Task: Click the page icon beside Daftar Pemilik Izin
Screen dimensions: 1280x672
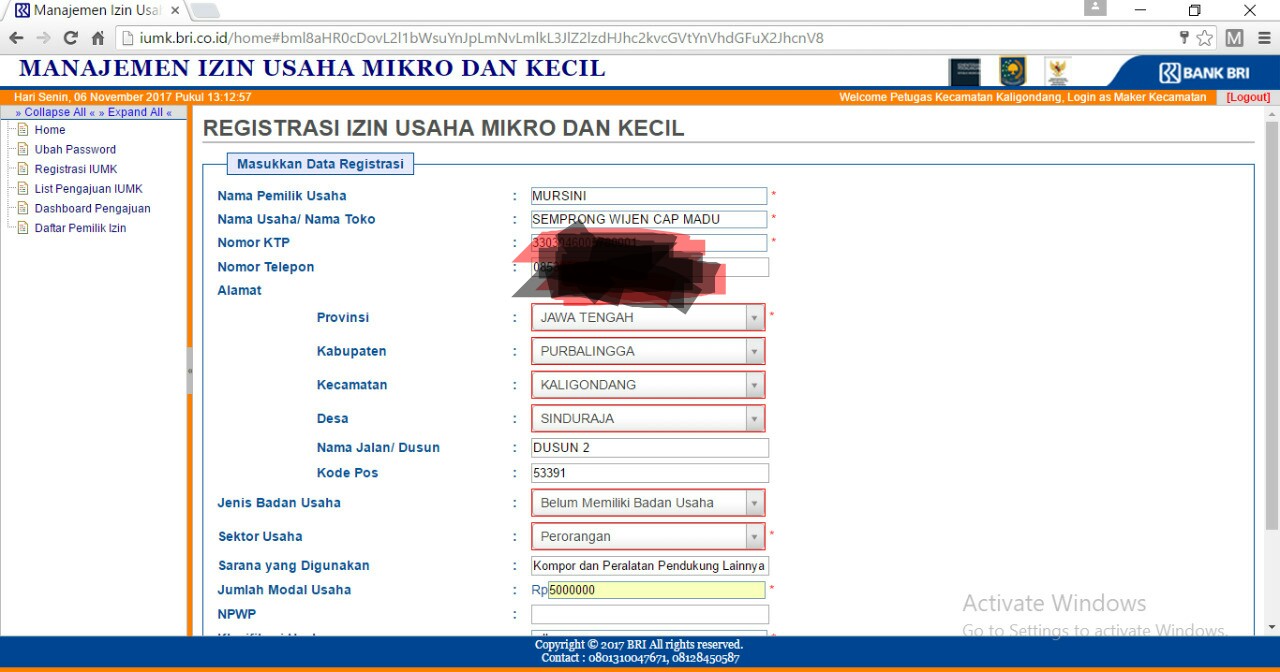Action: (23, 228)
